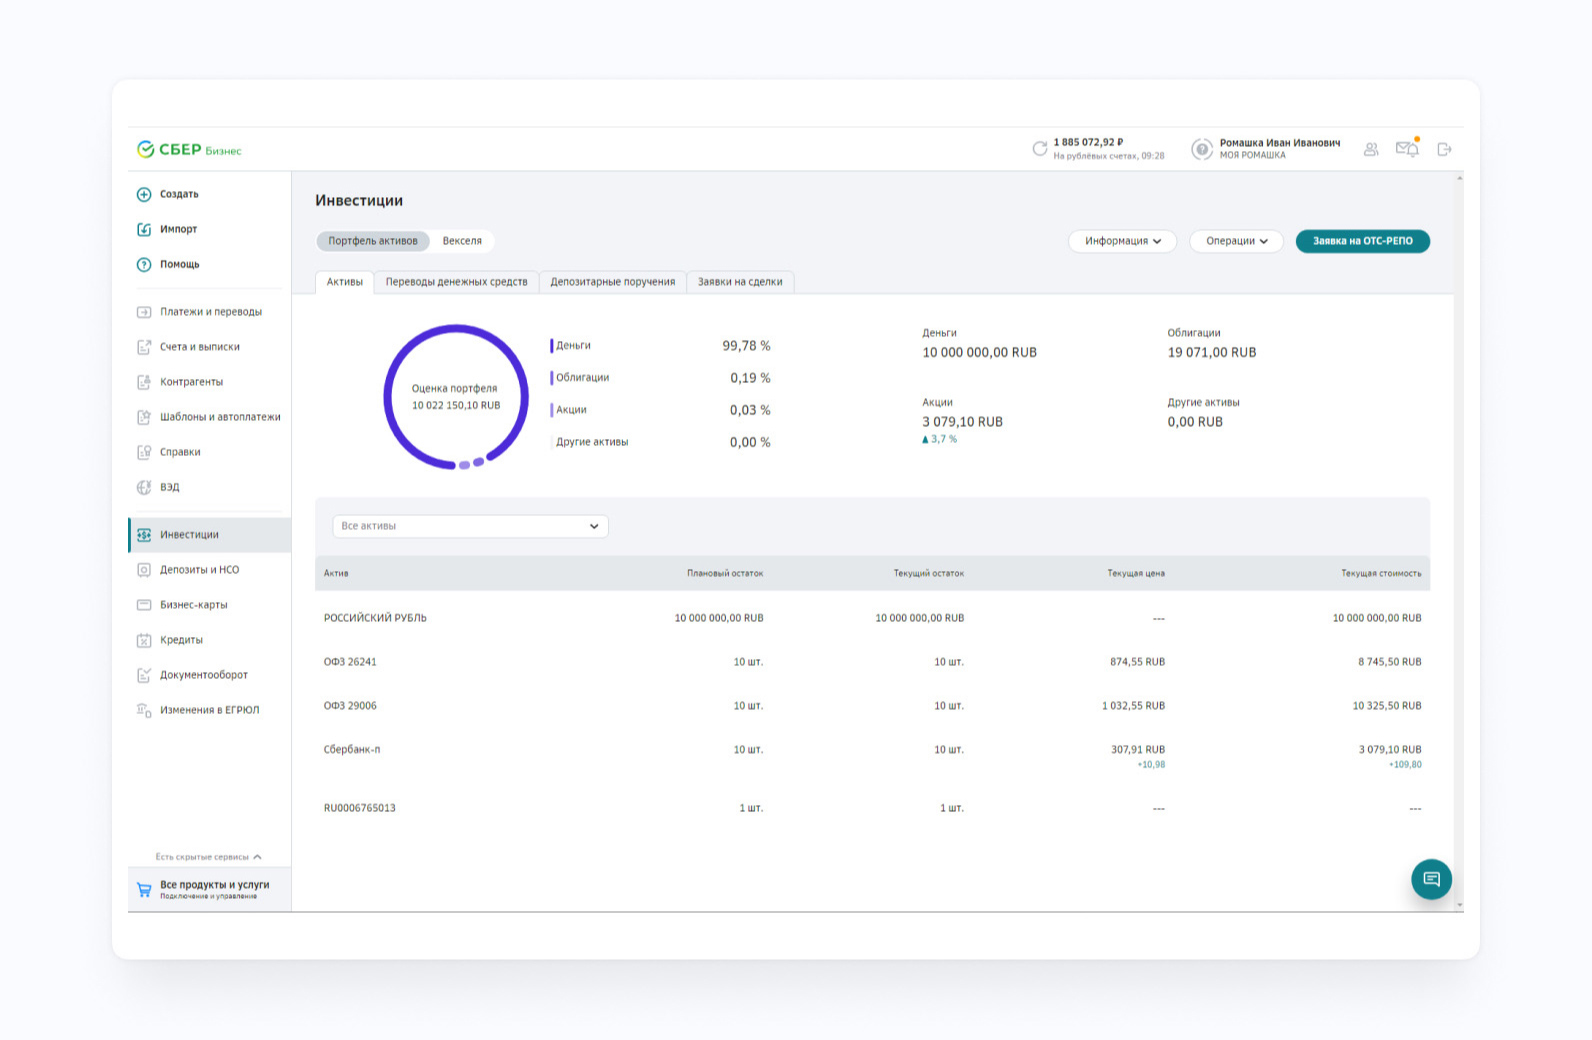Open the ВЭД globe icon
1592x1040 pixels.
[x=144, y=487]
